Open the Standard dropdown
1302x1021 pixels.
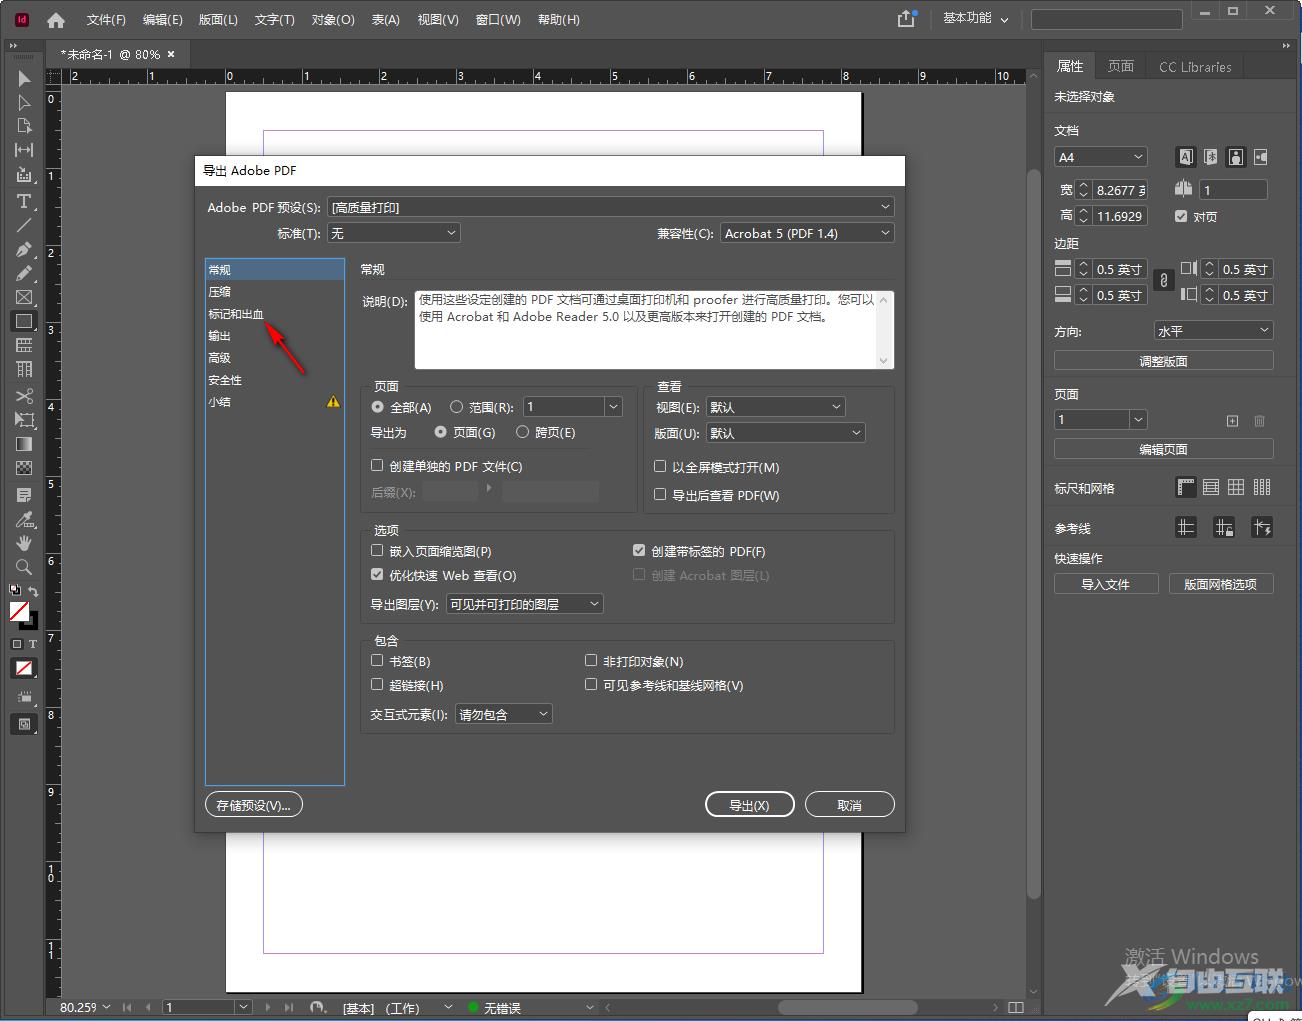point(393,233)
